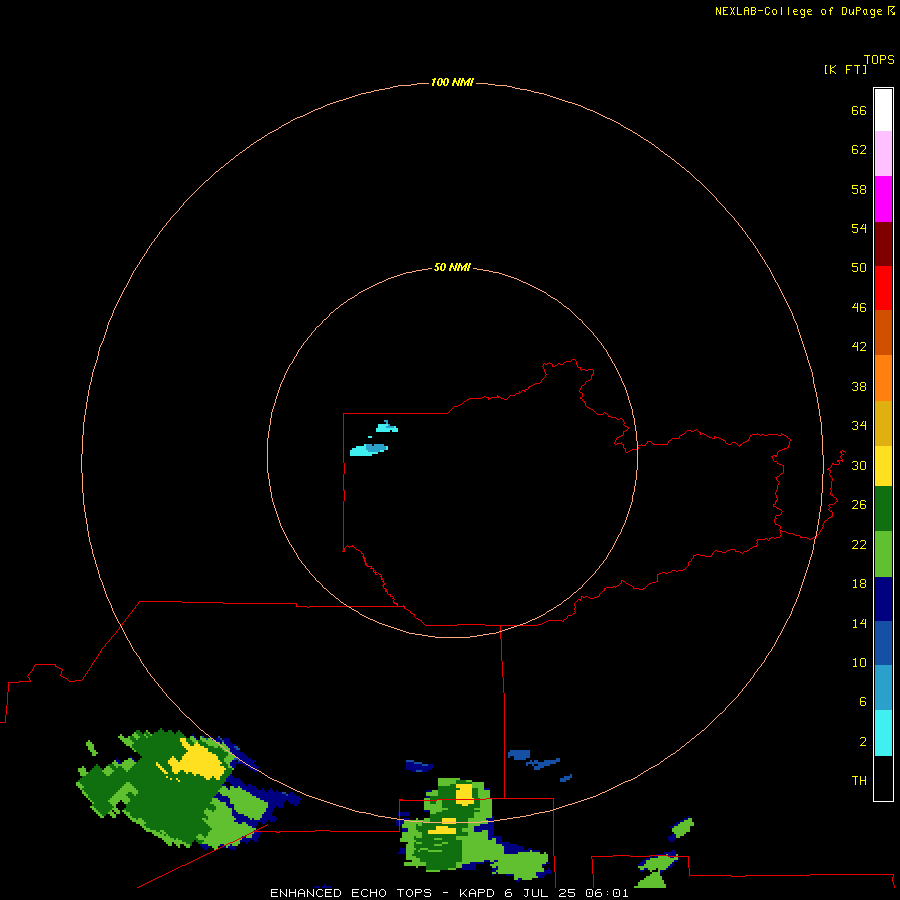Click the light green legend swatch

883,554
